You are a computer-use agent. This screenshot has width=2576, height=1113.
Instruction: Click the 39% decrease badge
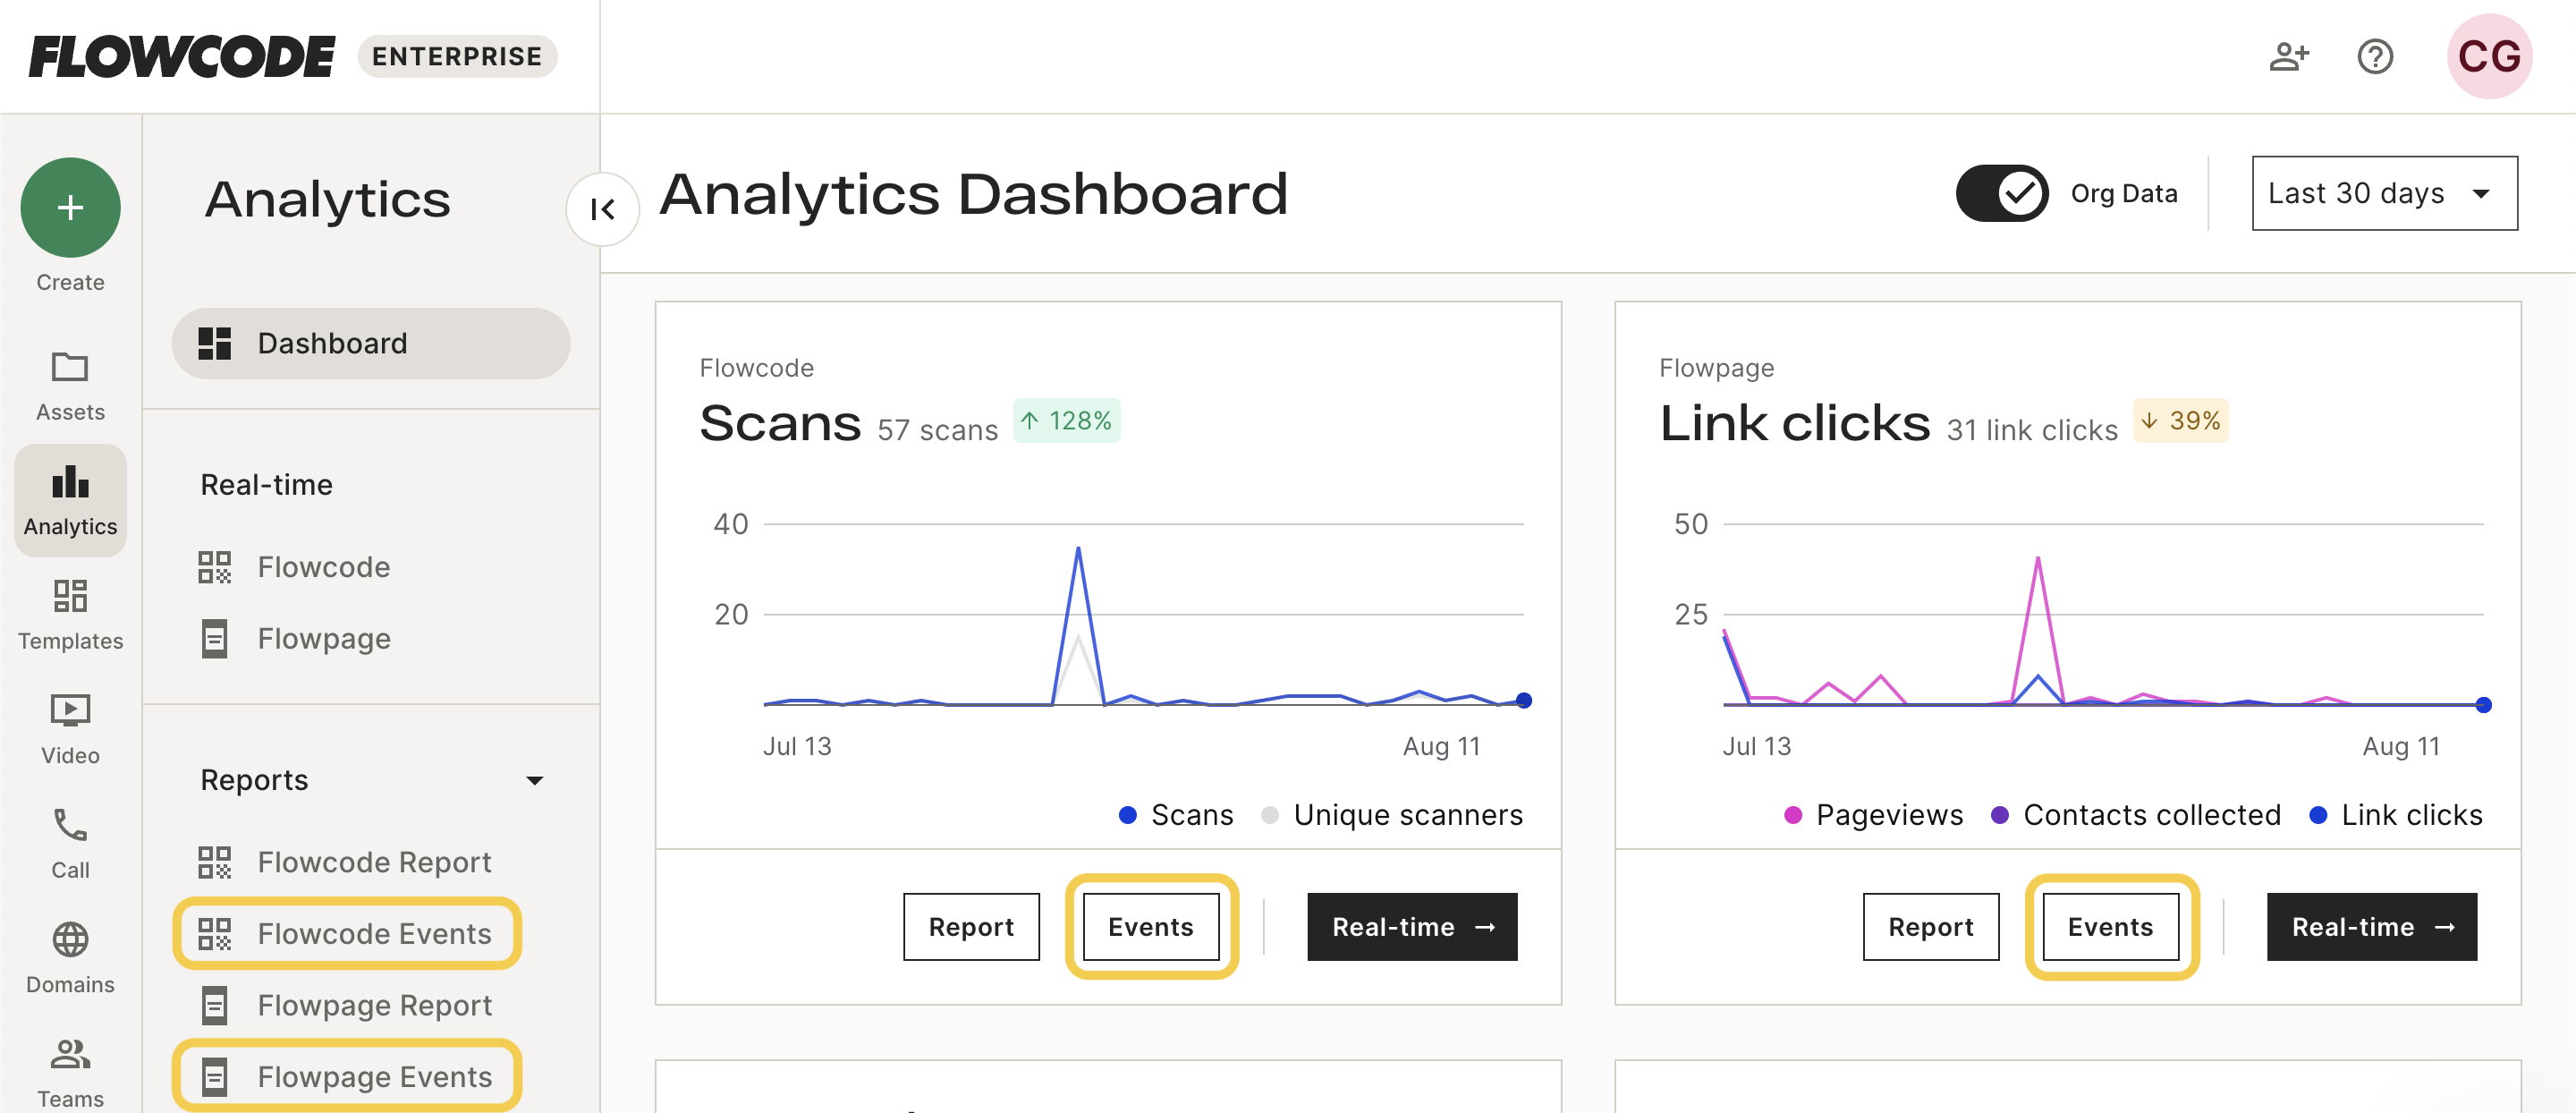(x=2181, y=420)
